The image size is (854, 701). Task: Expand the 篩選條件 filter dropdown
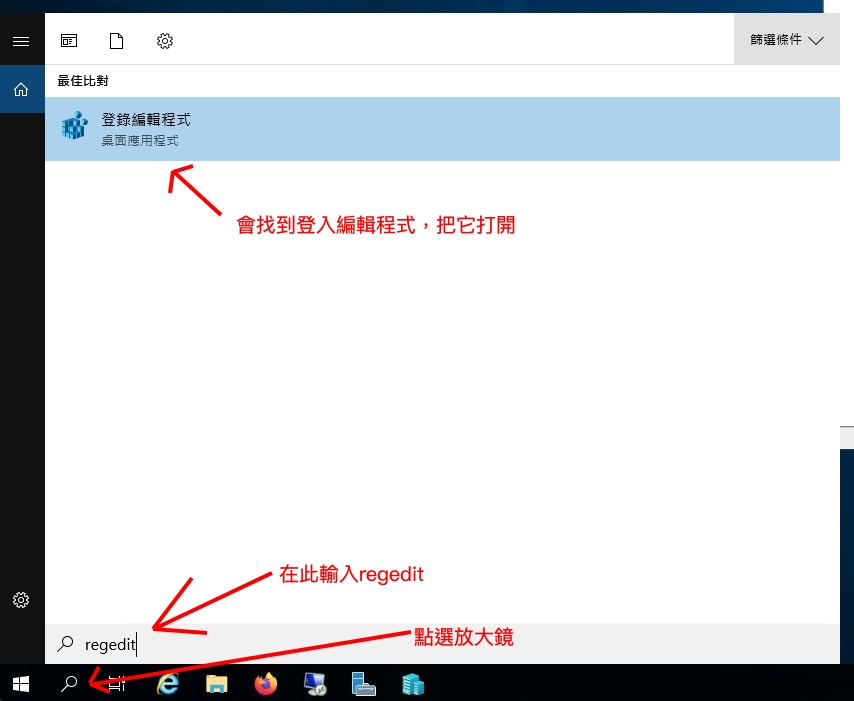[787, 40]
